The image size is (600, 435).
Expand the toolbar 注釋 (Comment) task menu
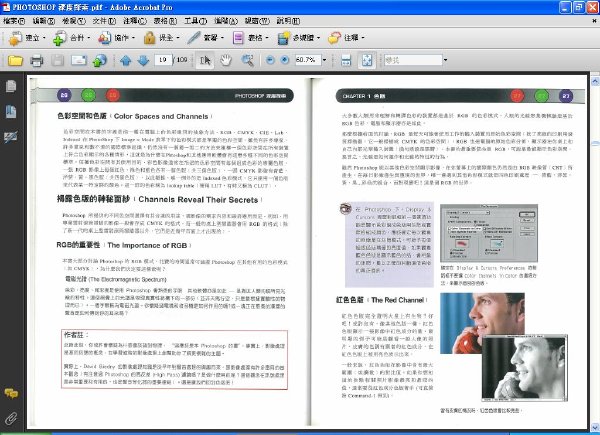[346, 38]
